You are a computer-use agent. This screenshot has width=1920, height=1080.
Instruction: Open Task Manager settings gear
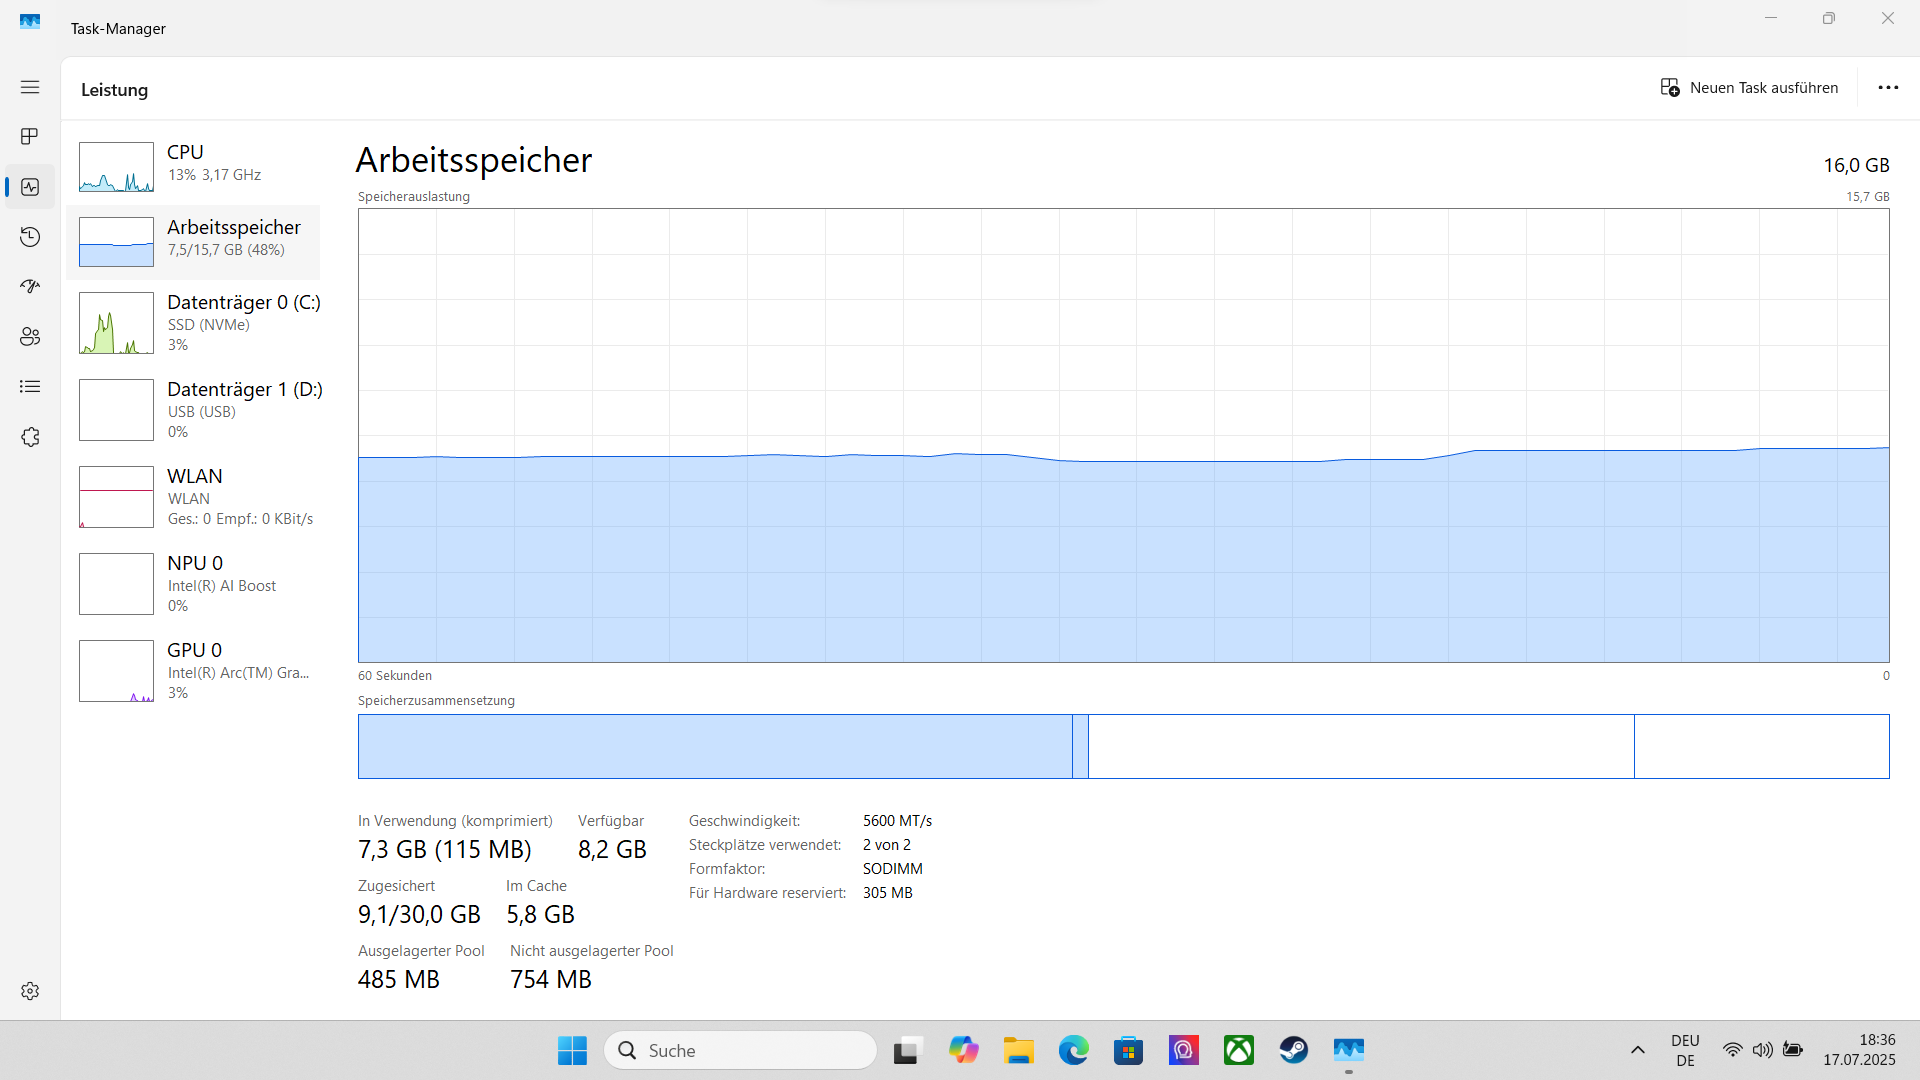(30, 990)
